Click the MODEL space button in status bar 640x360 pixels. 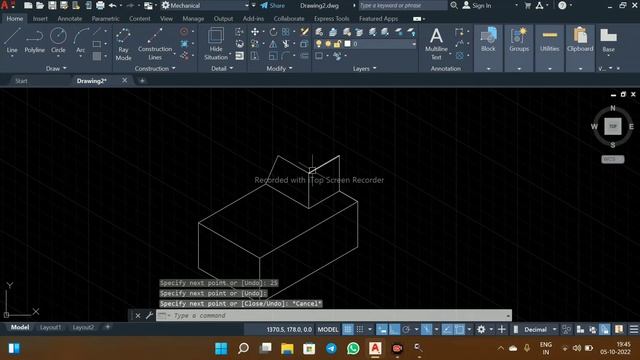click(x=328, y=329)
